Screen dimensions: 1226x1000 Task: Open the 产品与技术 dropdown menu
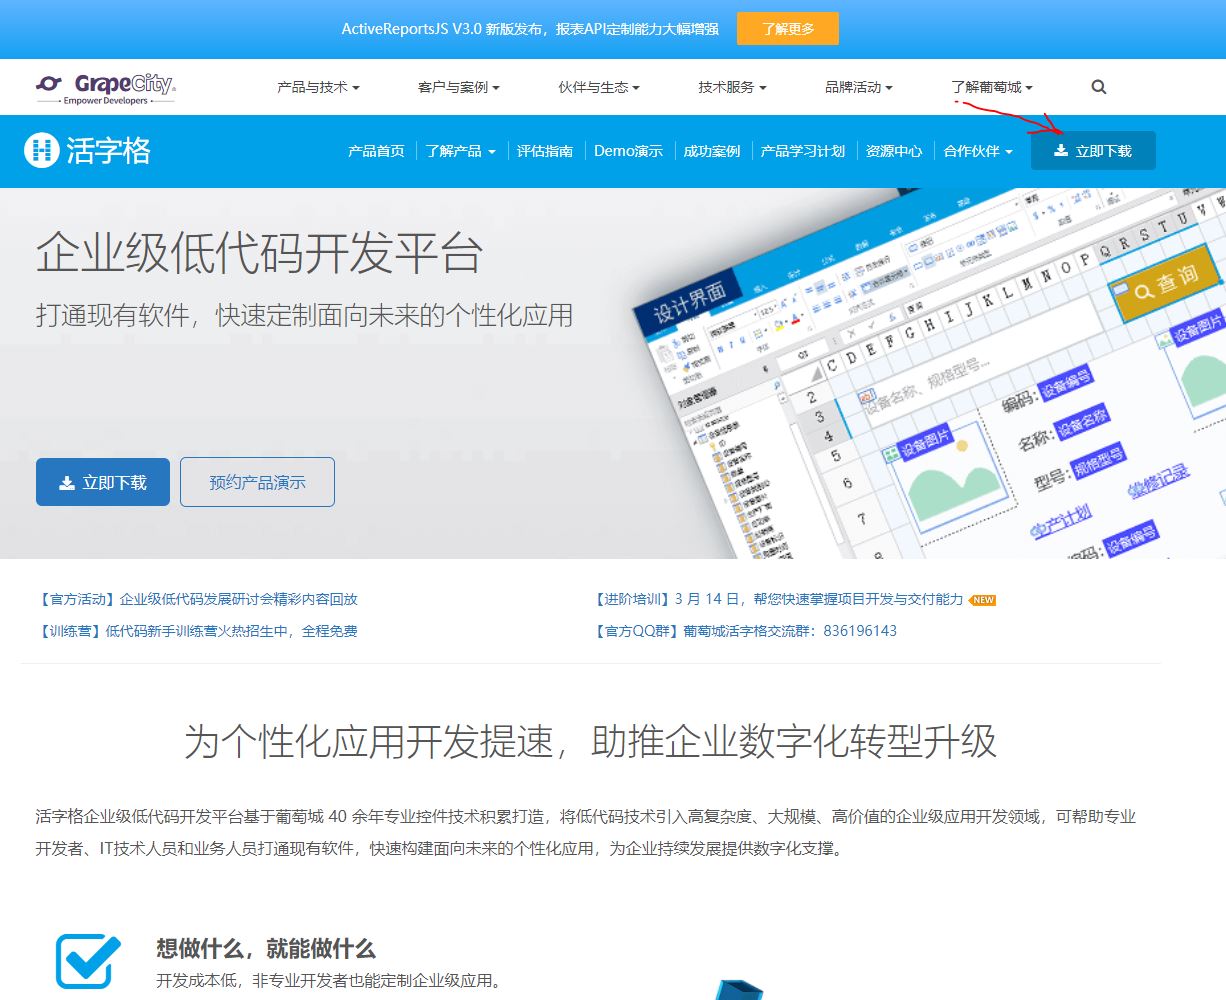(316, 87)
